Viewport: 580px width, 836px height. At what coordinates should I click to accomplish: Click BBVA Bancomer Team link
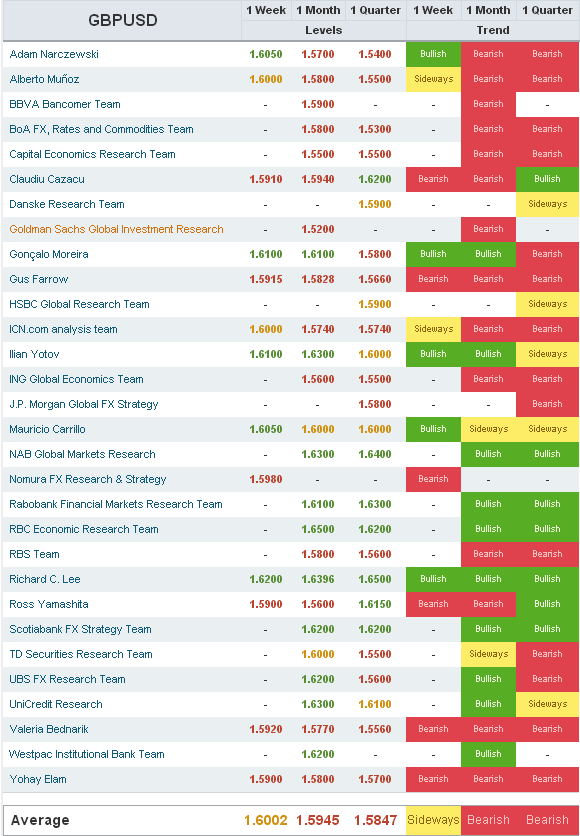pyautogui.click(x=65, y=104)
